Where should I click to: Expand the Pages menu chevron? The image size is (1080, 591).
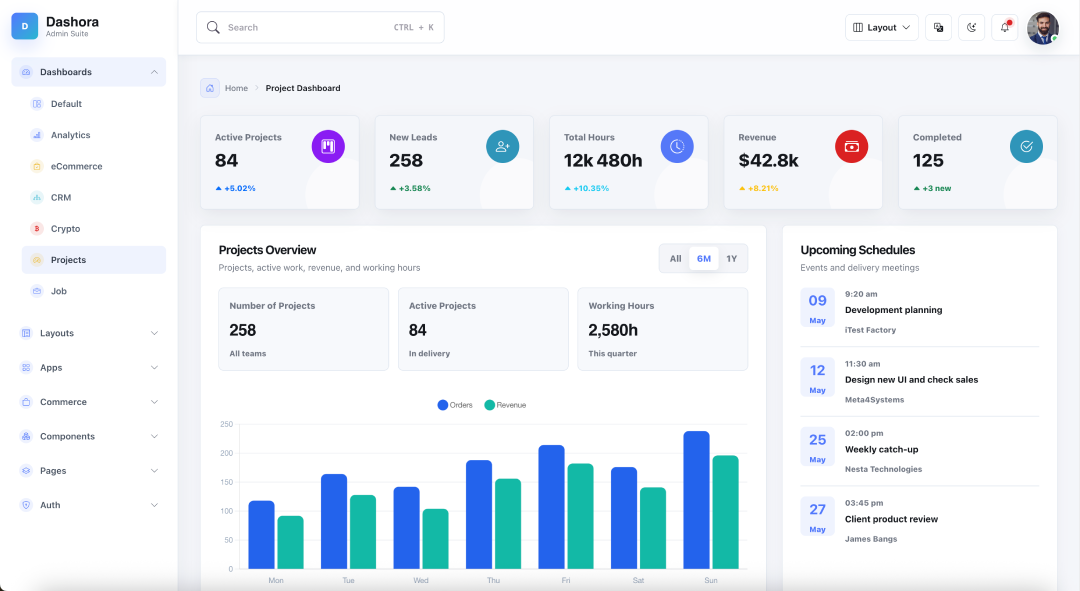click(x=154, y=470)
